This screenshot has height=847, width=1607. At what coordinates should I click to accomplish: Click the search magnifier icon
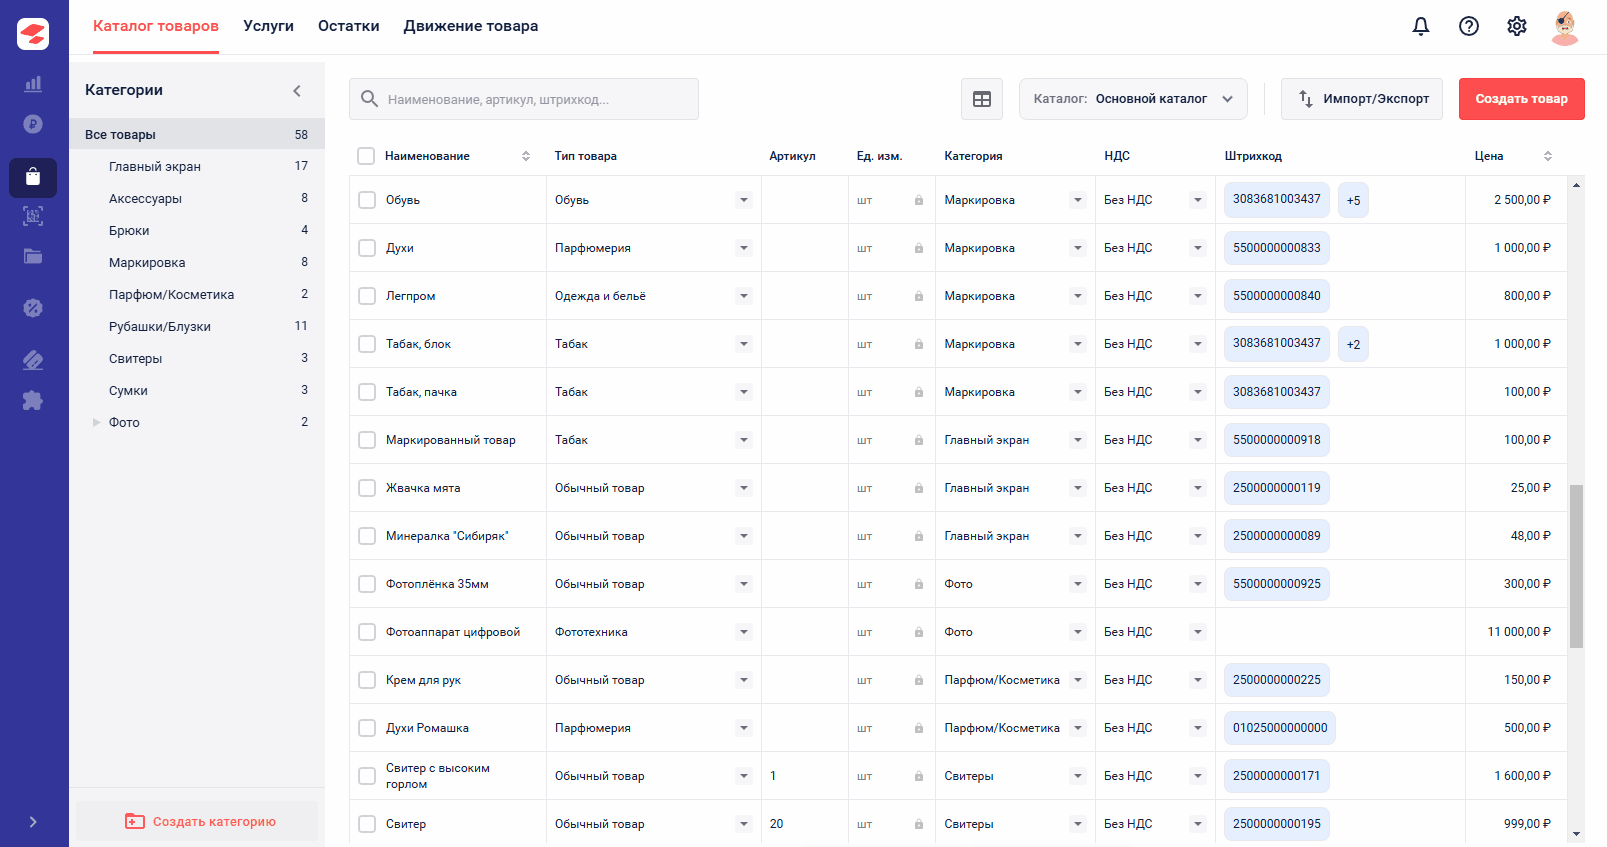(x=369, y=99)
